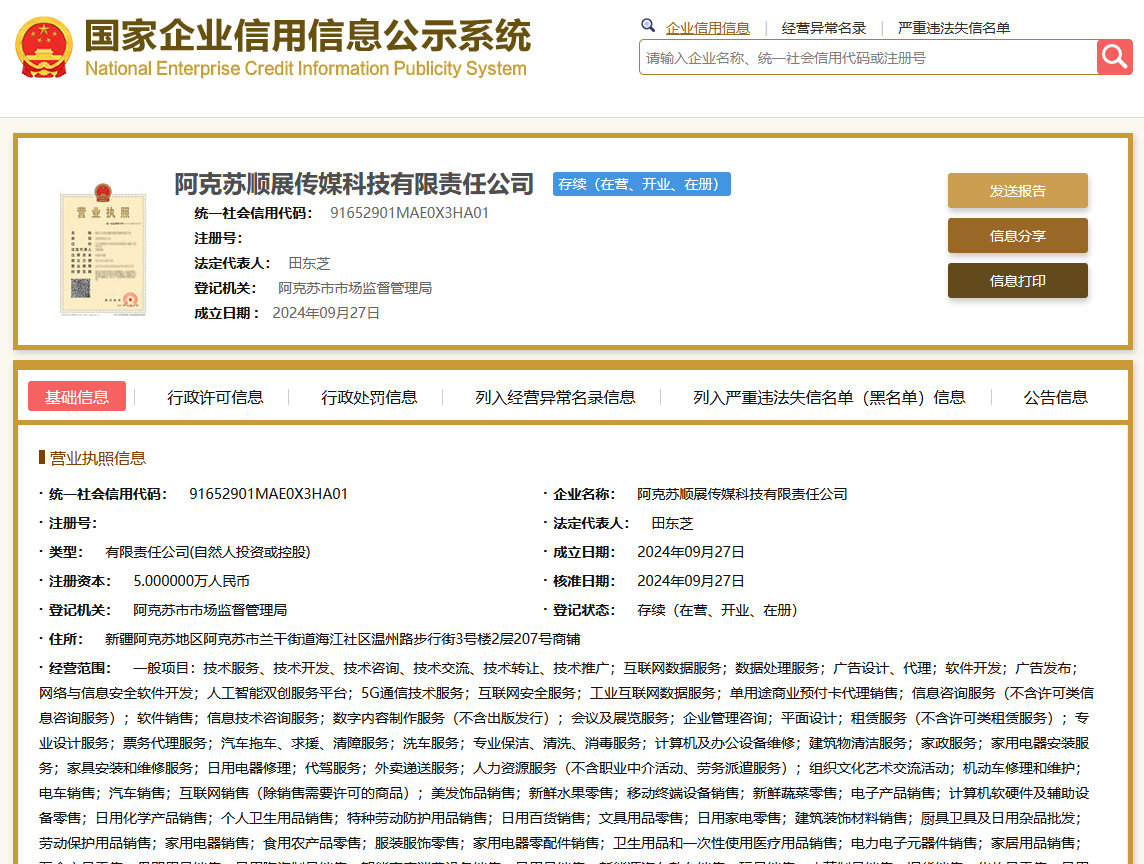Click the 核准日期 value 2024年09月27日
Screen dimensions: 1144x864
[691, 582]
